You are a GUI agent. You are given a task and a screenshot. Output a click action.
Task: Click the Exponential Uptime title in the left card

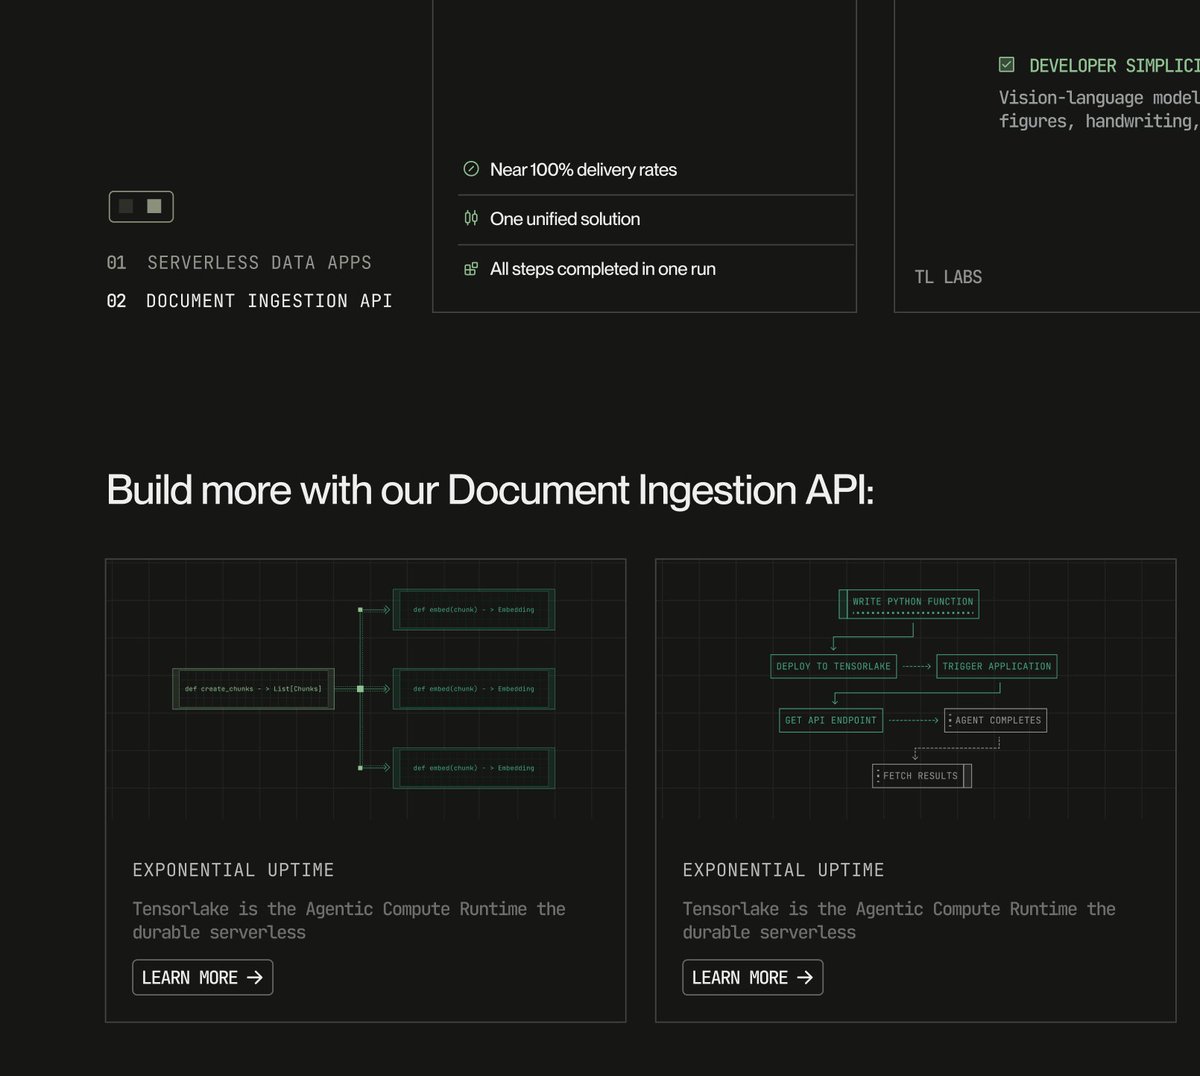234,870
